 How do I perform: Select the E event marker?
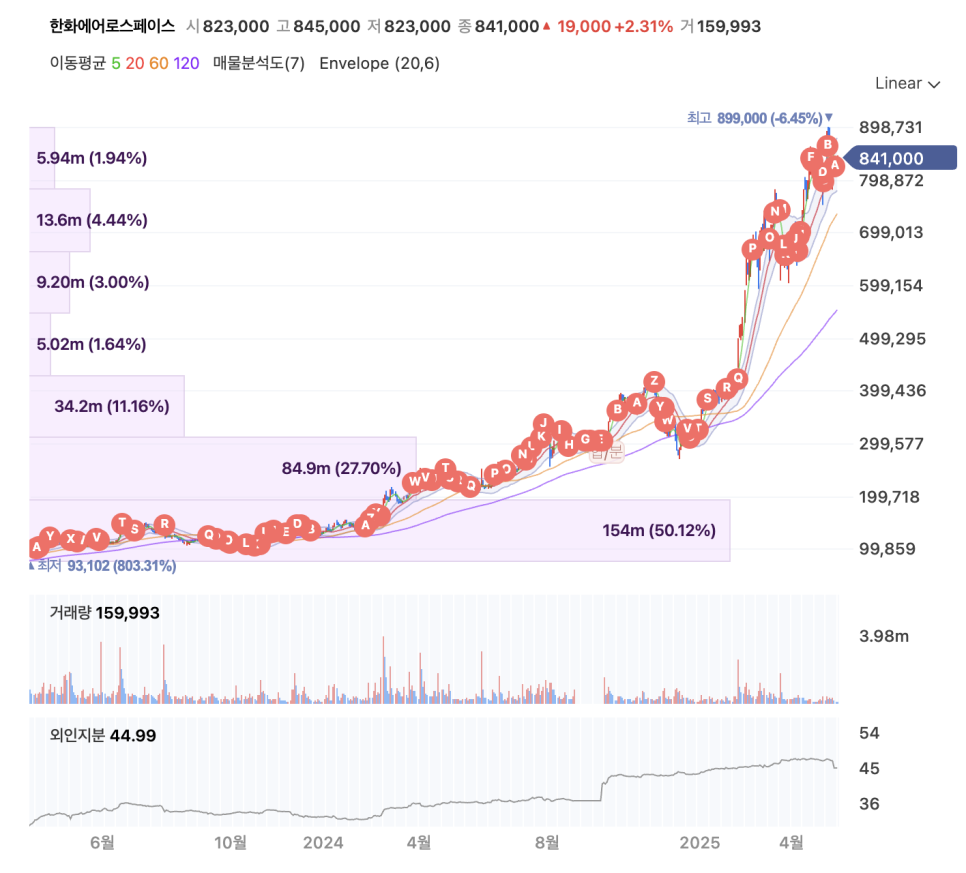285,532
